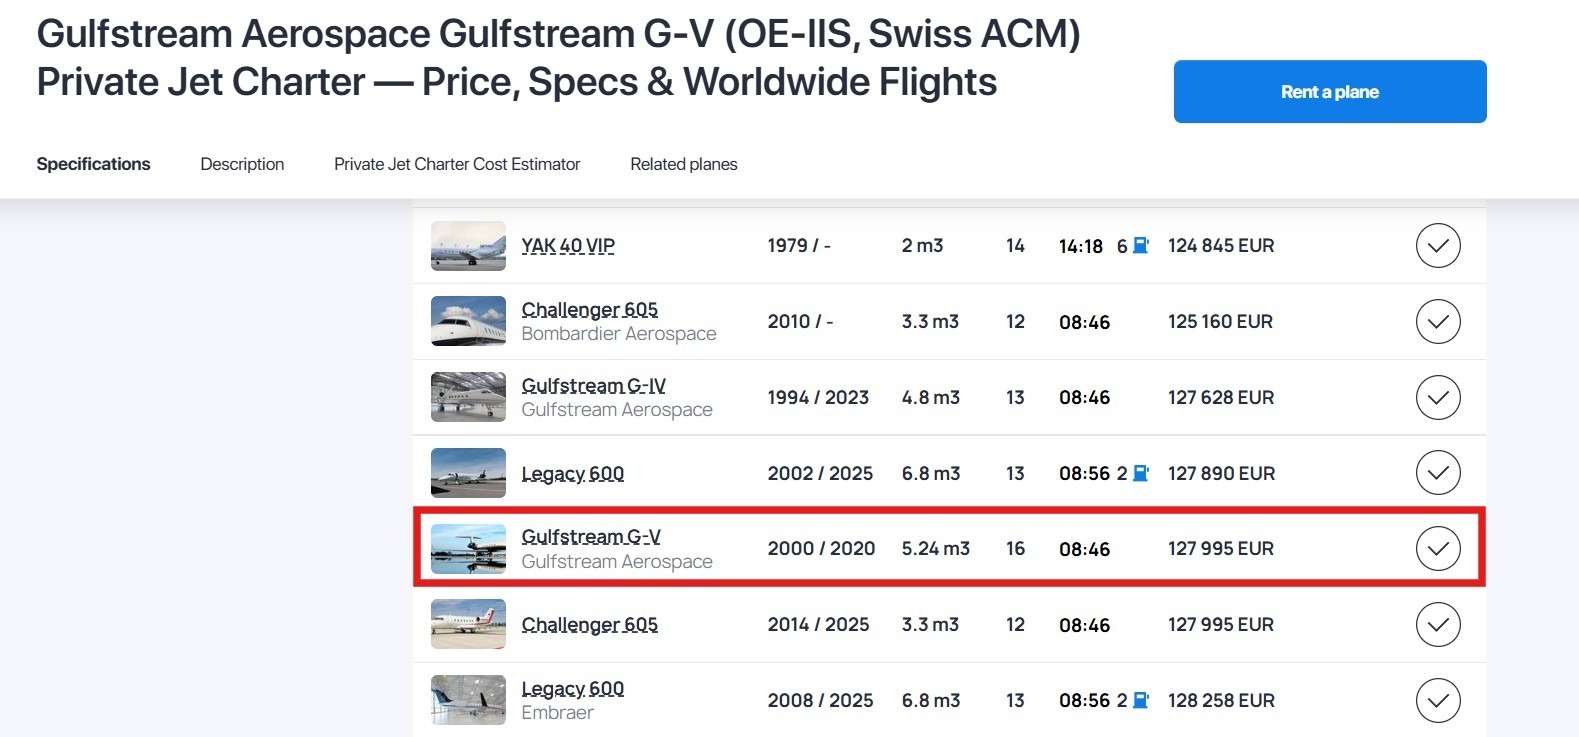Toggle checkmark for YAK 40 VIP row
1579x737 pixels.
coord(1437,246)
